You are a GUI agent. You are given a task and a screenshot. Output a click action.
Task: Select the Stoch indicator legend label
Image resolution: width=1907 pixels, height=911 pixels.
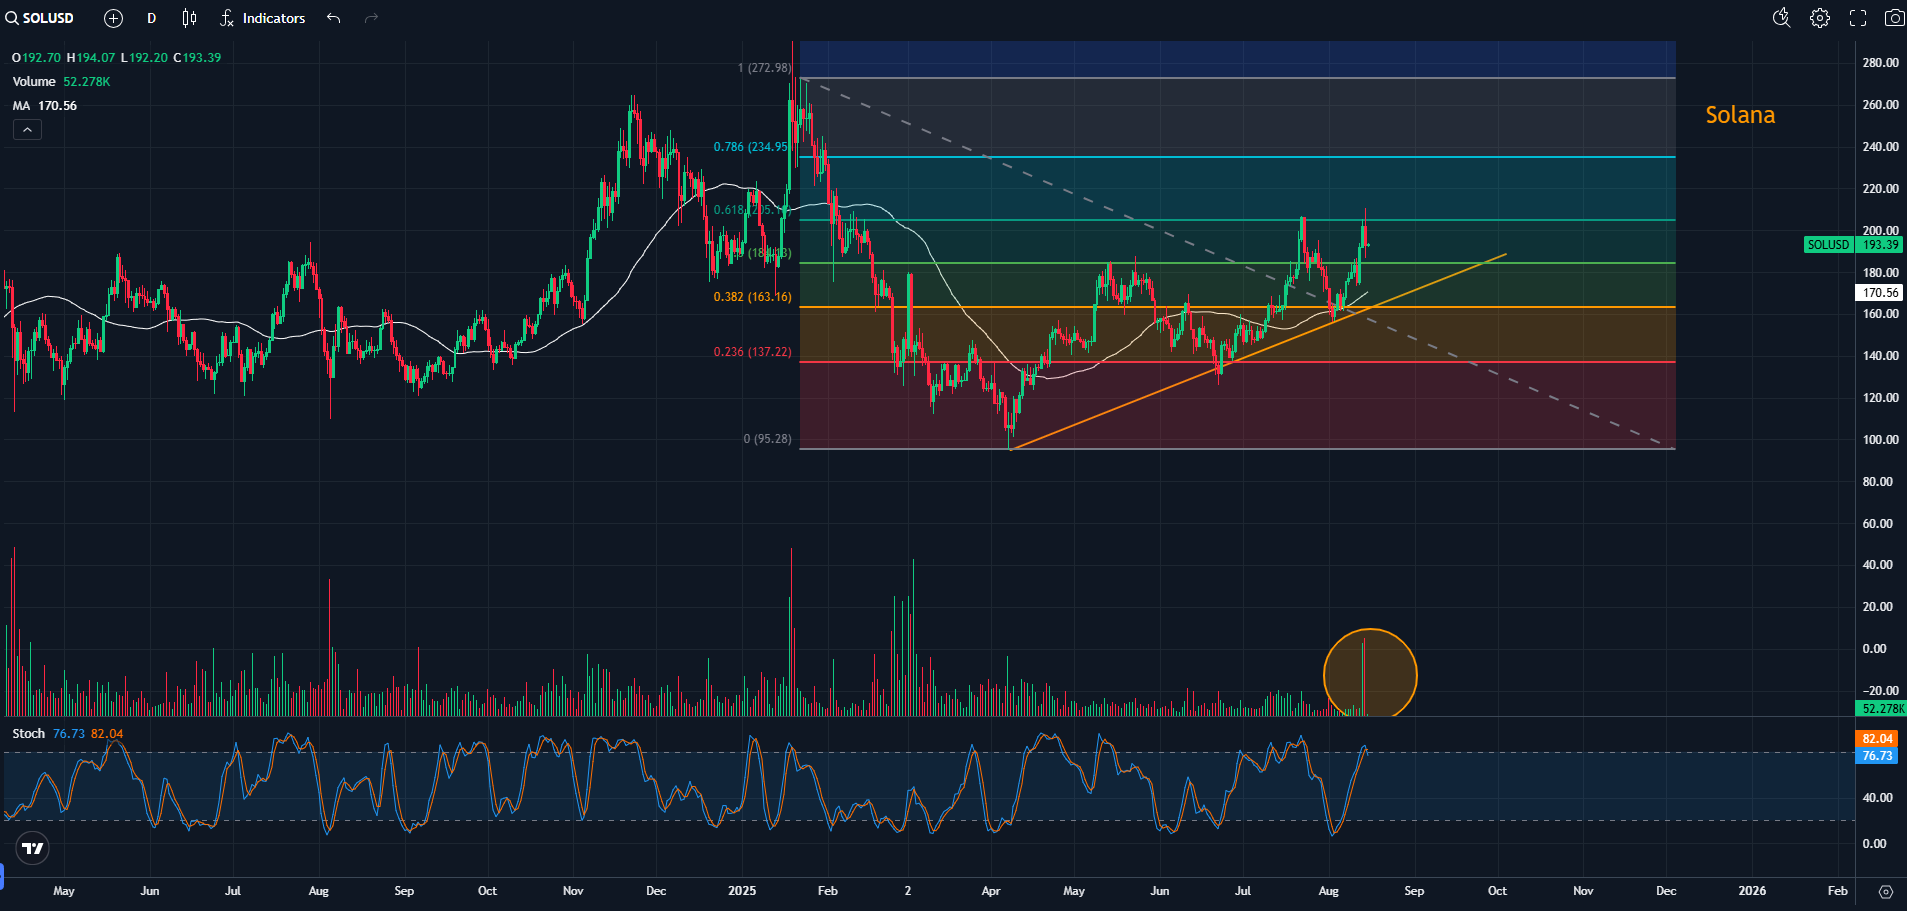29,734
